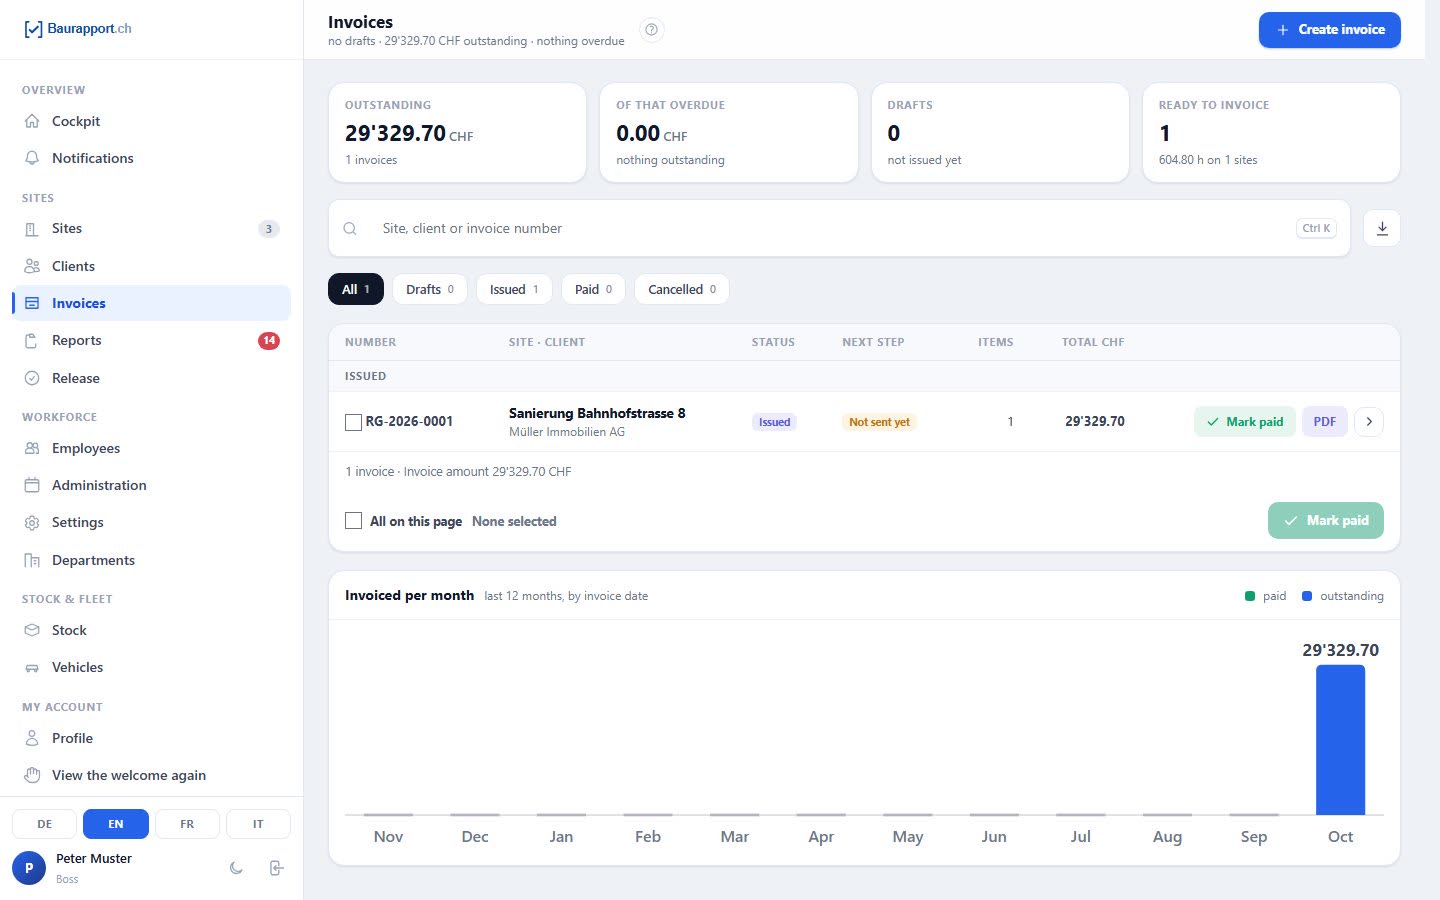Expand invoice row with chevron arrow
This screenshot has width=1440, height=900.
(1369, 422)
